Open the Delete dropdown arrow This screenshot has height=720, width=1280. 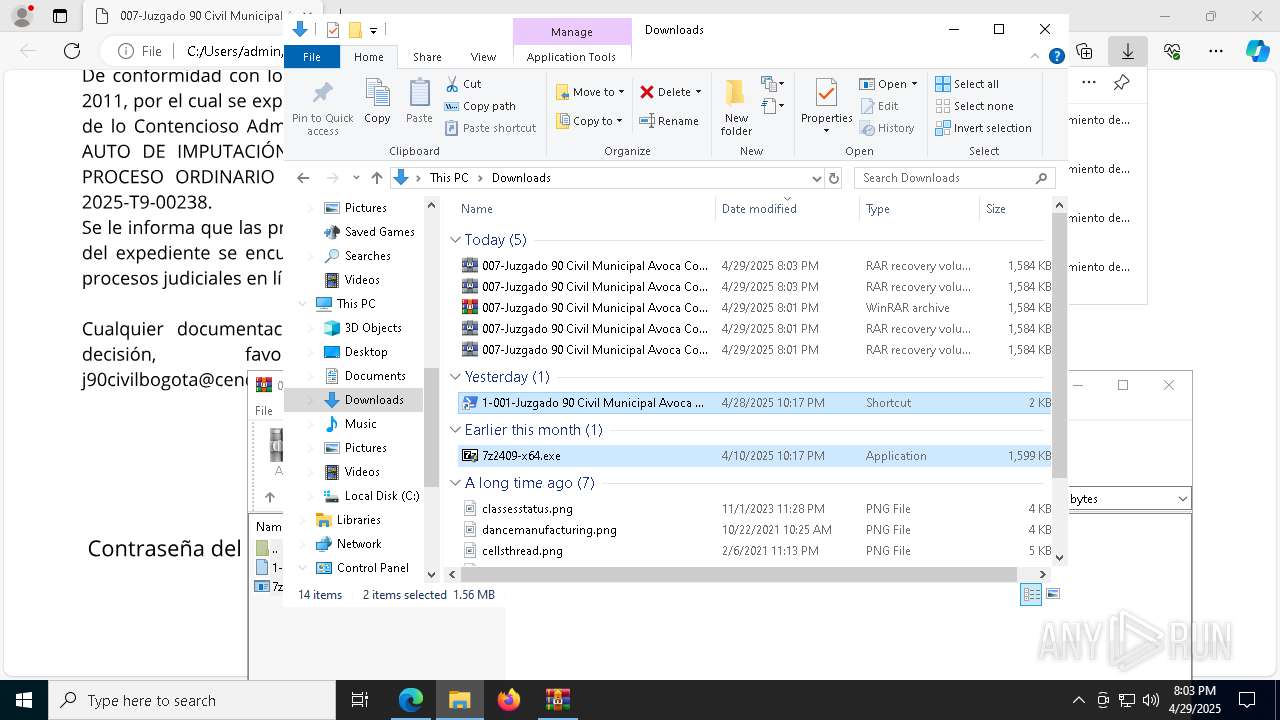point(698,92)
